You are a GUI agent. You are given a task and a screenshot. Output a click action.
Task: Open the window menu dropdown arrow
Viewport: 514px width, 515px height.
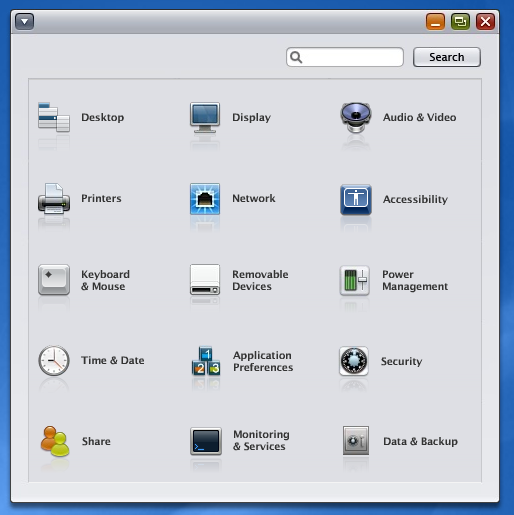24,22
